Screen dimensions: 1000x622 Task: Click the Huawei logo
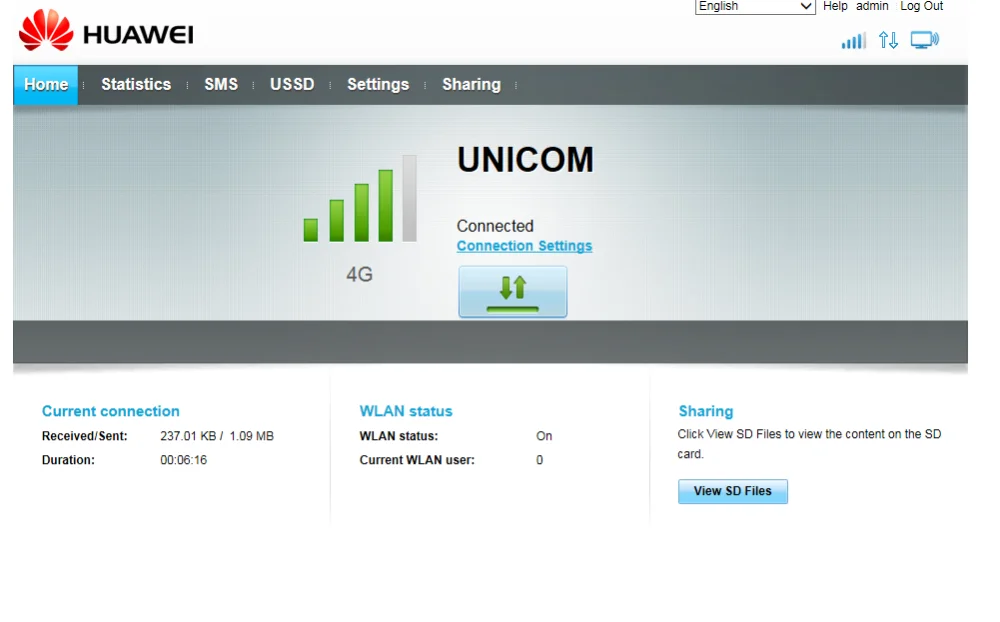[106, 31]
